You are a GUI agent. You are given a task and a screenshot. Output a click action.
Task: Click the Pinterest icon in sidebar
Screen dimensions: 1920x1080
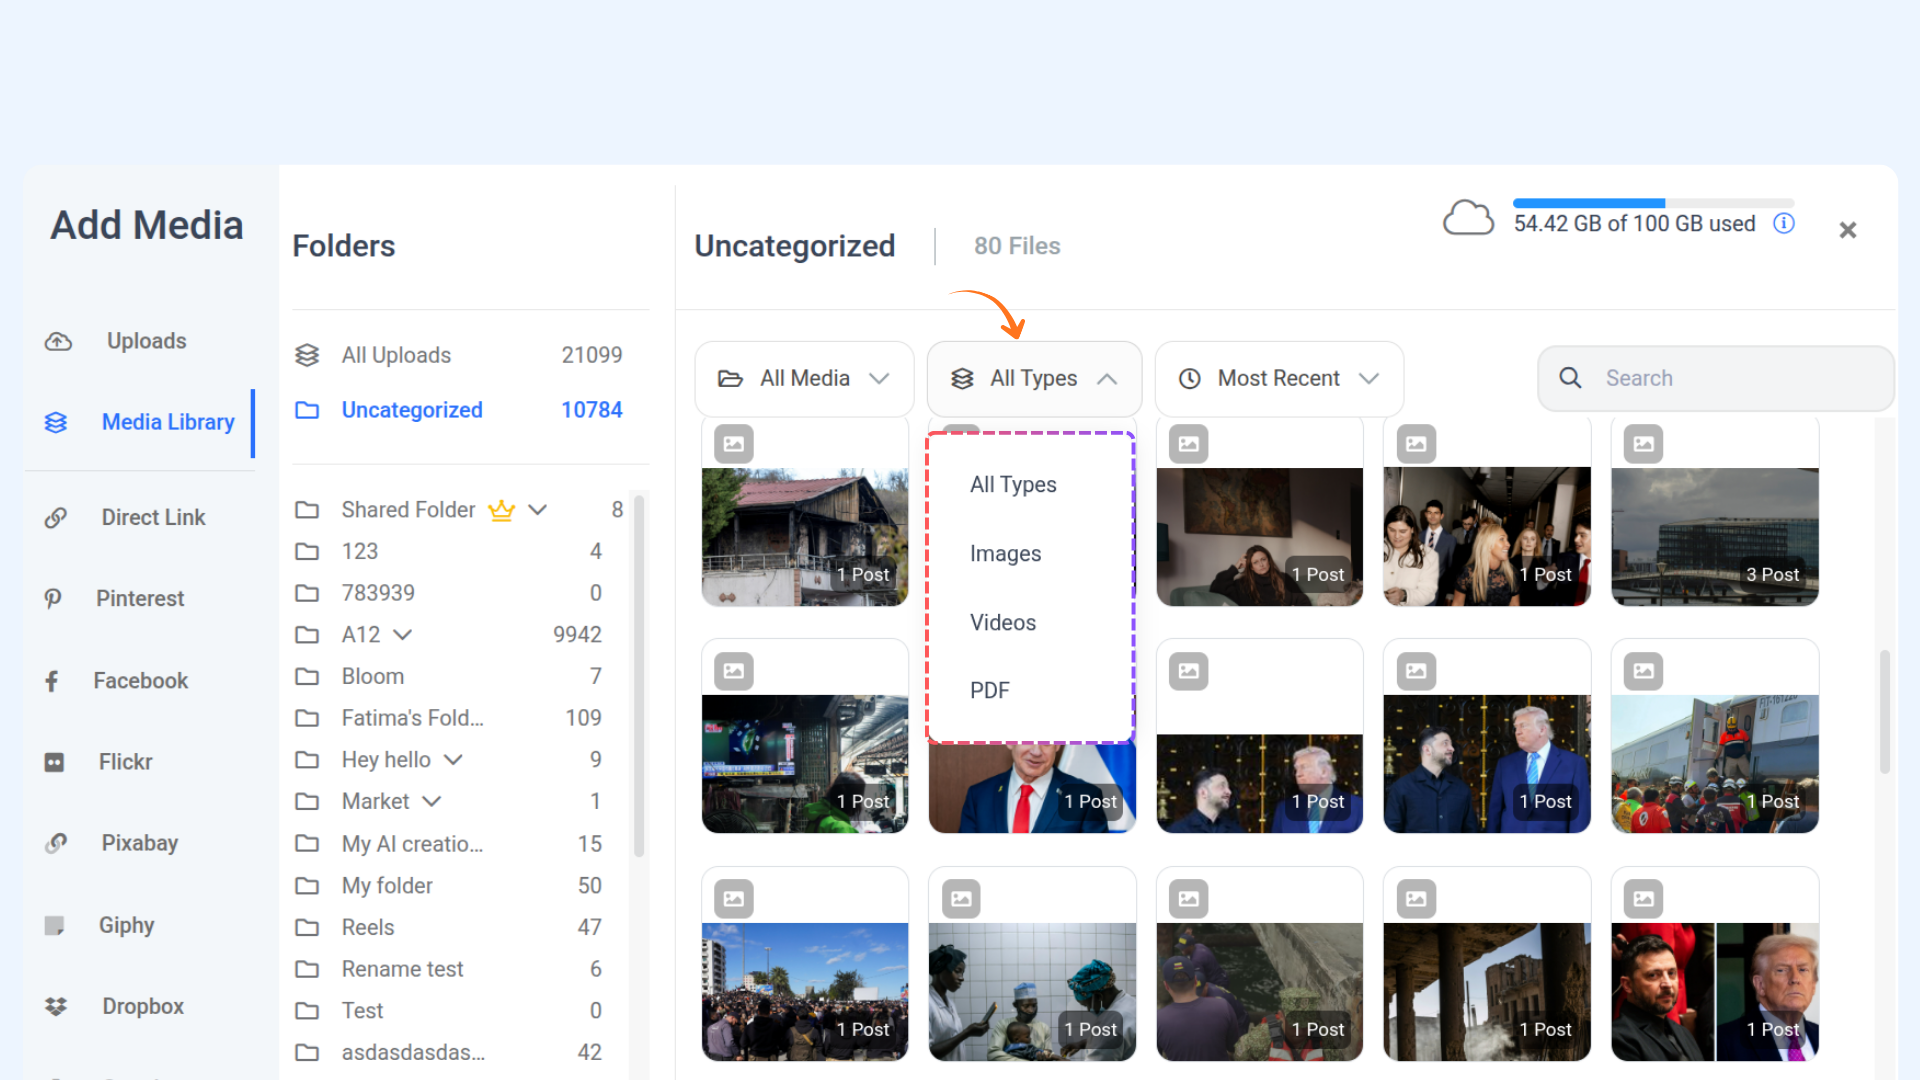pos(54,599)
